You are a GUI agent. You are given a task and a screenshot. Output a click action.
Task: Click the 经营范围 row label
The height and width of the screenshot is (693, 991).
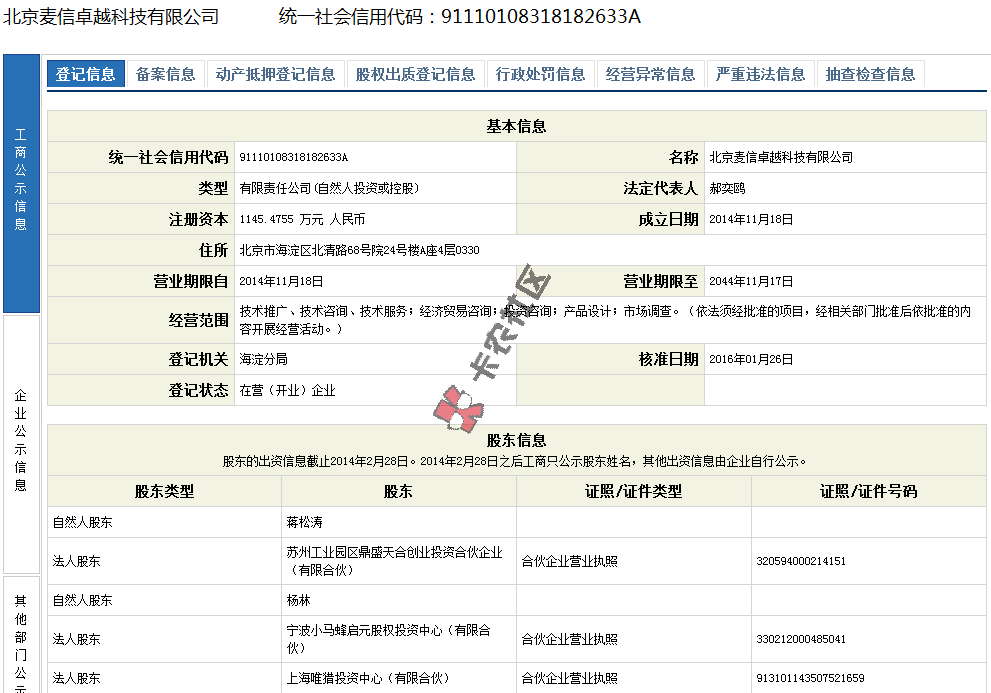(198, 321)
